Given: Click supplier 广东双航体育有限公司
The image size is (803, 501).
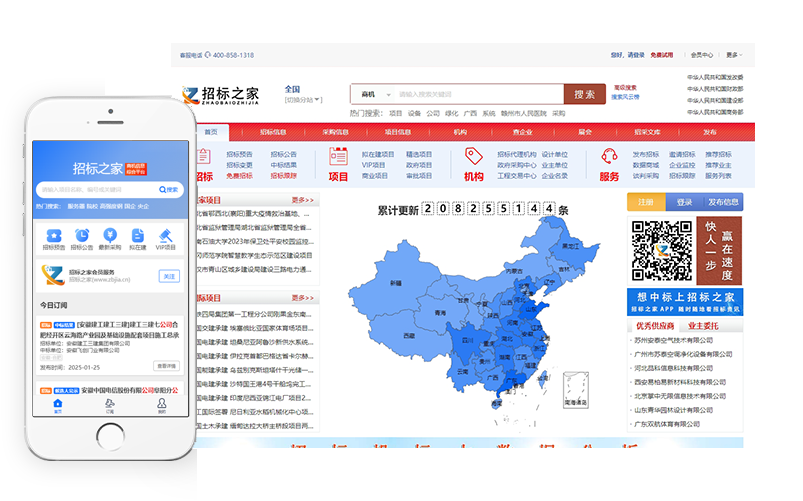Looking at the screenshot, I should click(x=667, y=424).
